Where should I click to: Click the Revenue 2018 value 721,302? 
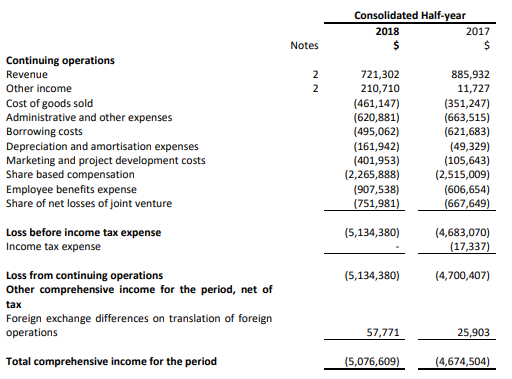tap(380, 74)
